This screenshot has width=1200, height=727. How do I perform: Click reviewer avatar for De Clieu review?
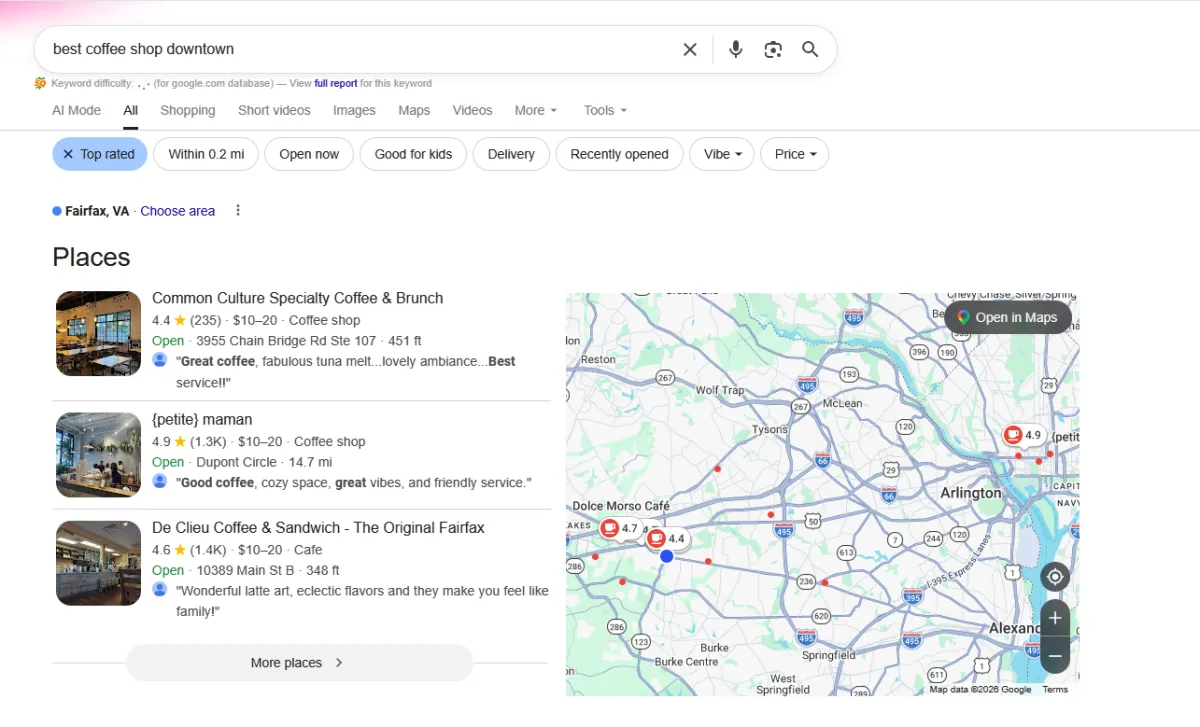click(x=160, y=590)
